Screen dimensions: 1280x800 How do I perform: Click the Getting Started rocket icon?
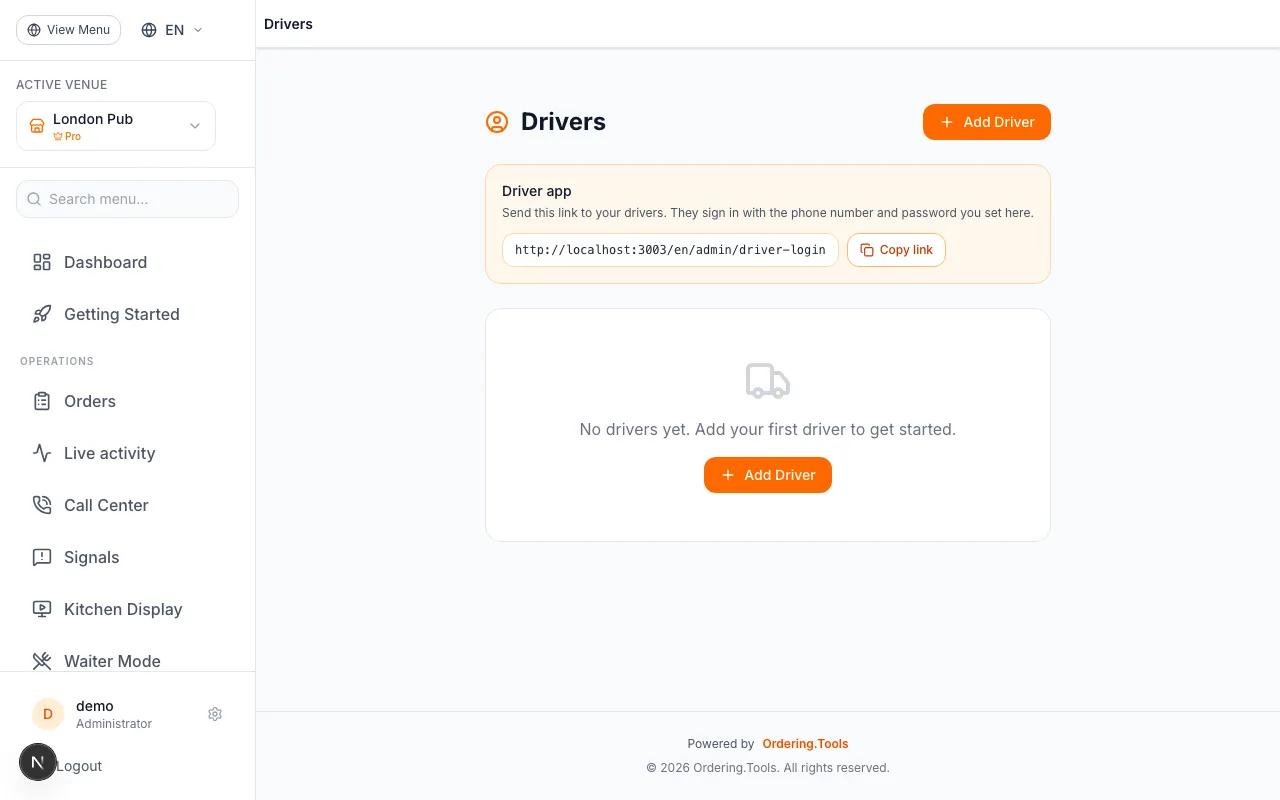point(42,314)
